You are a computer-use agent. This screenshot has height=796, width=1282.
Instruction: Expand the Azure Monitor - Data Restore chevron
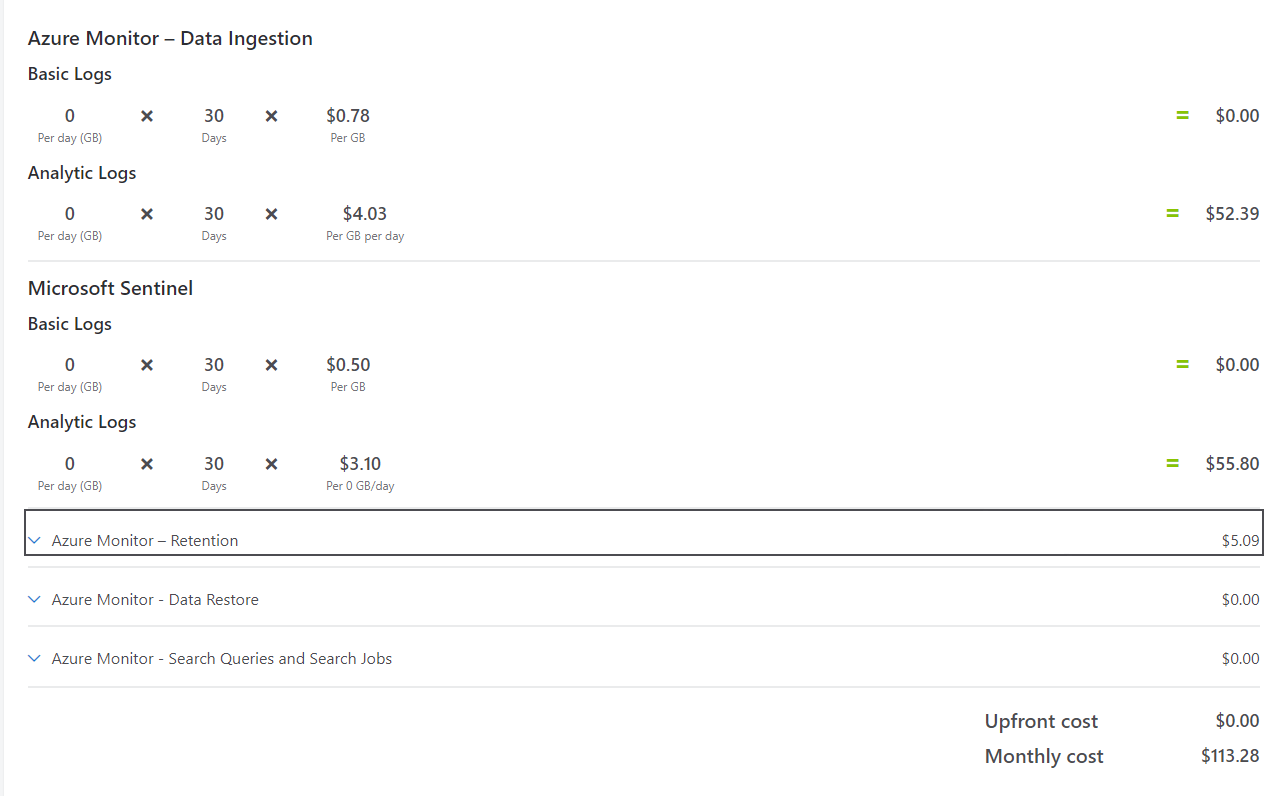[34, 599]
